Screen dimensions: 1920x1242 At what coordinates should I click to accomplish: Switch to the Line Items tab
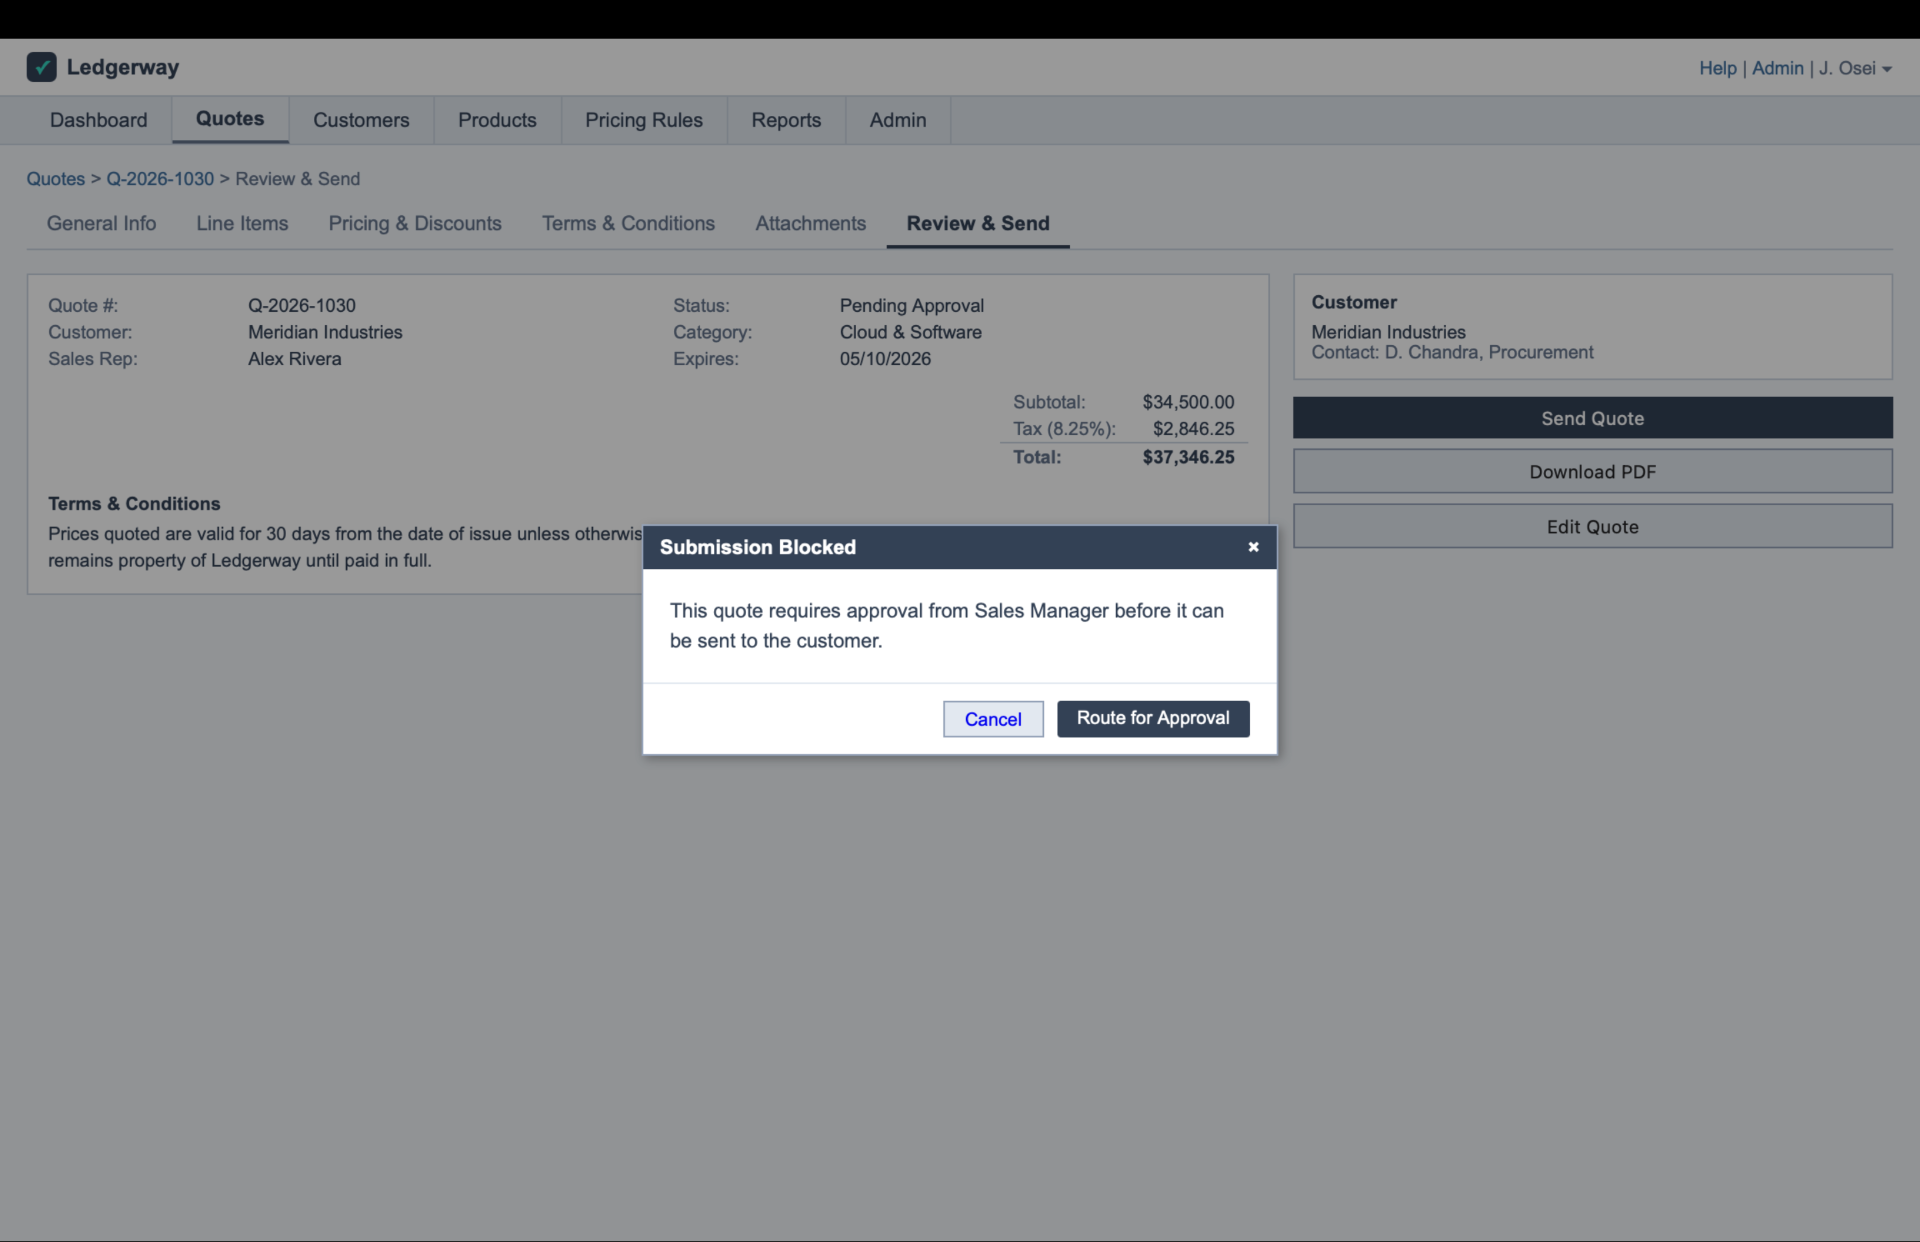(242, 223)
